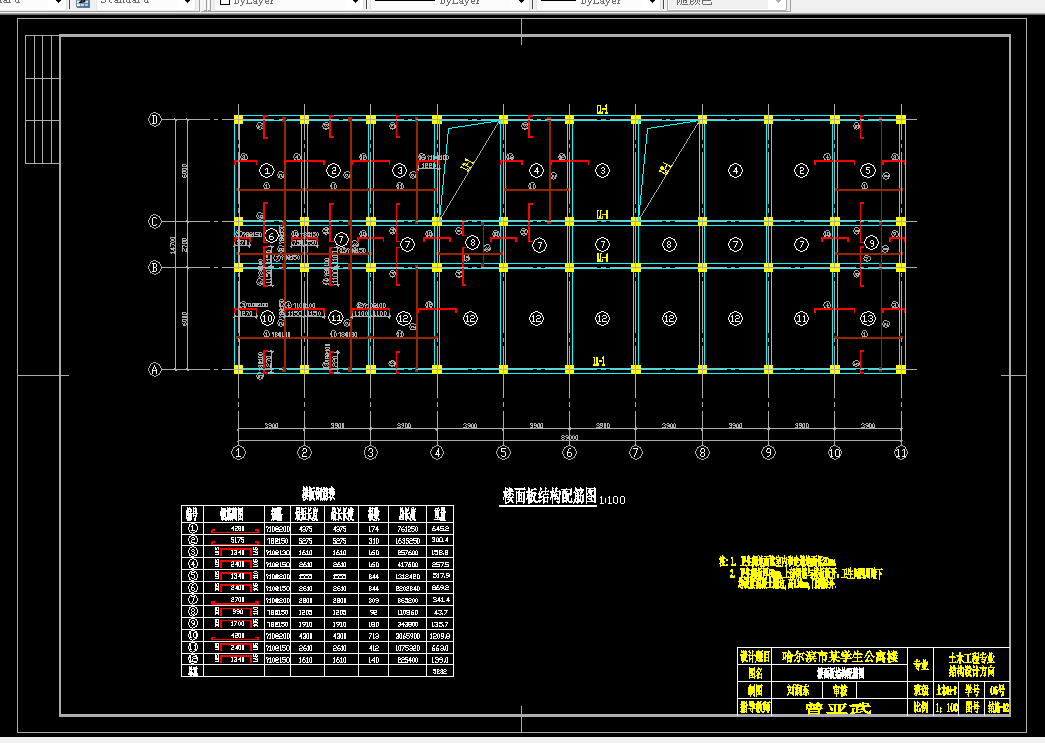This screenshot has width=1045, height=743.
Task: Select the 学号 cell in the title block
Action: point(972,690)
